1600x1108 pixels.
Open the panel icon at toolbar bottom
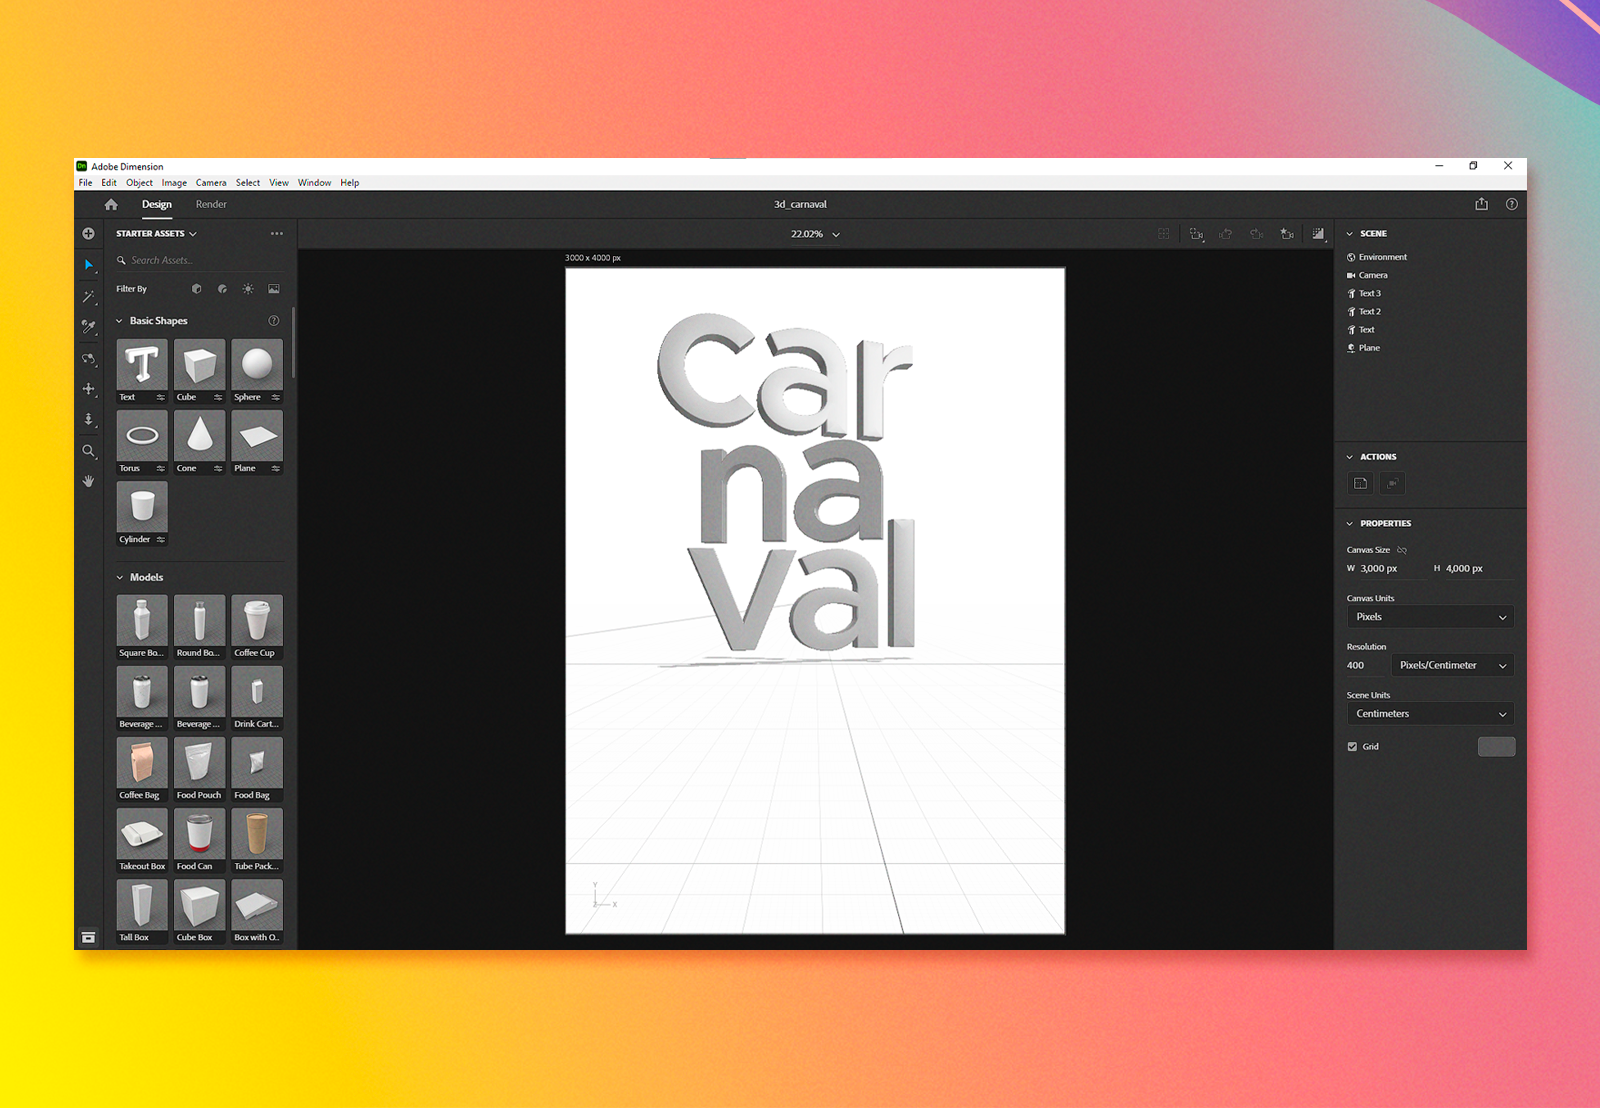point(88,937)
